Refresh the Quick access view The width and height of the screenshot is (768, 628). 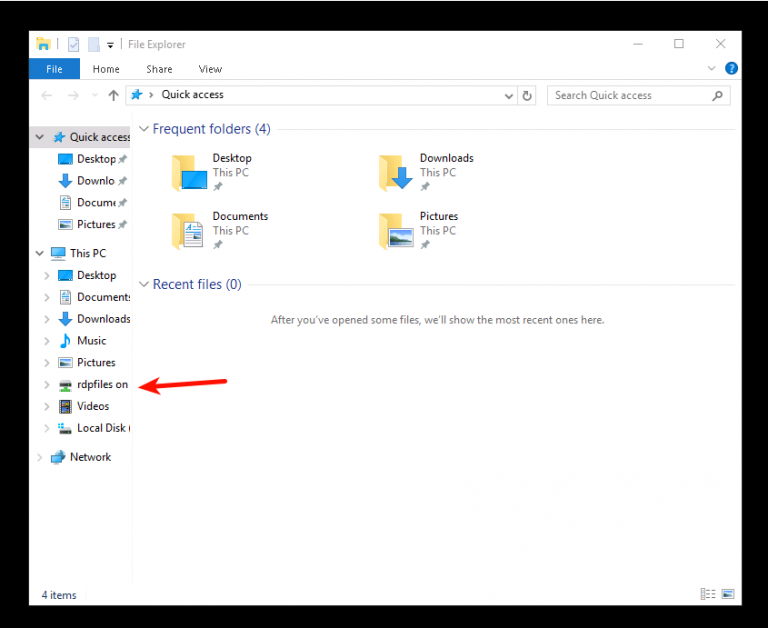tap(527, 96)
